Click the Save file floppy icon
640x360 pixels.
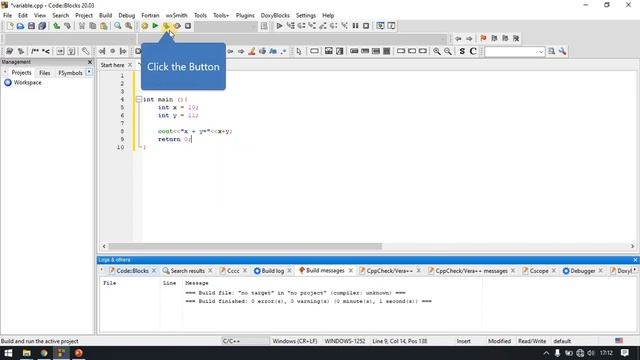click(x=31, y=26)
